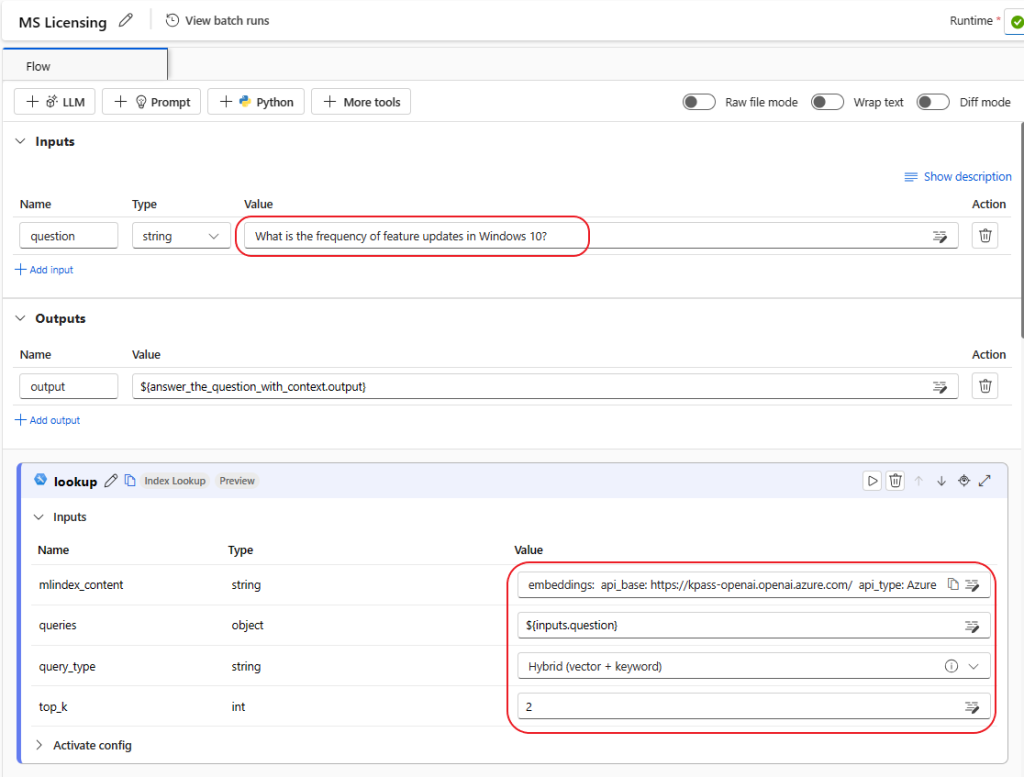This screenshot has height=777, width=1024.
Task: Copy the mlindex_content value
Action: tap(953, 584)
